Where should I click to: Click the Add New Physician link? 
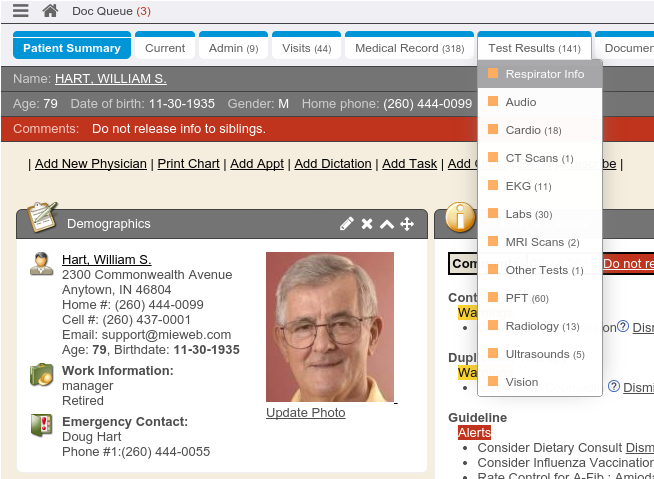tap(90, 164)
